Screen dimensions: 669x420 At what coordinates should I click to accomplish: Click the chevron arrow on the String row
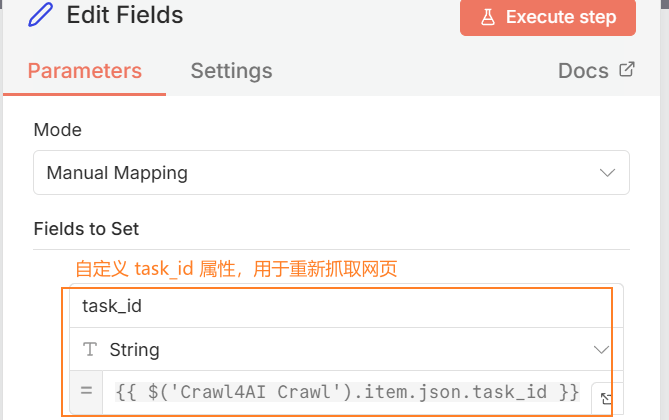tap(601, 350)
